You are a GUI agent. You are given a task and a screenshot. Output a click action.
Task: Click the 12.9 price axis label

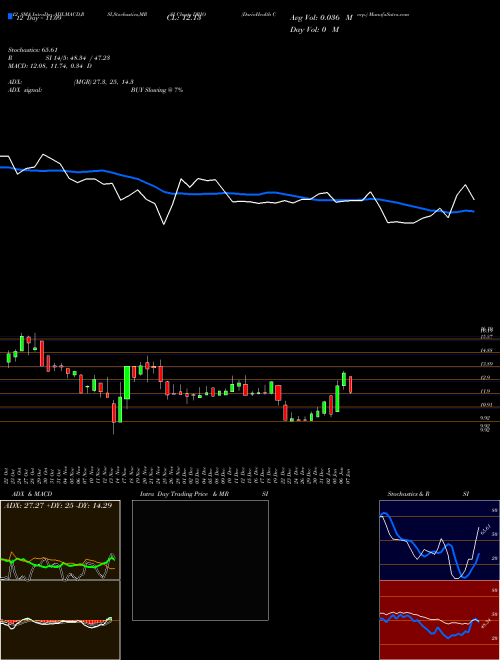487,378
